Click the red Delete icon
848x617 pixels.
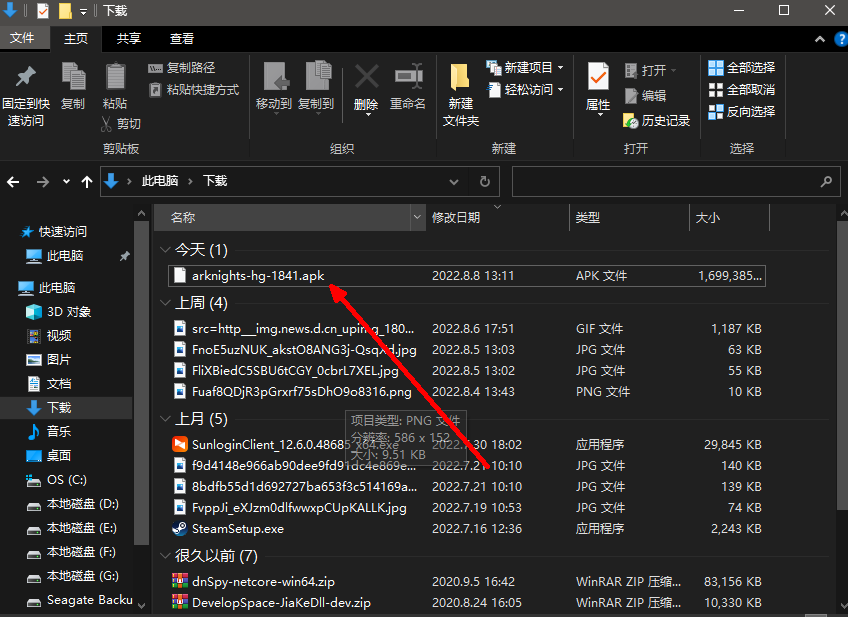pyautogui.click(x=366, y=78)
